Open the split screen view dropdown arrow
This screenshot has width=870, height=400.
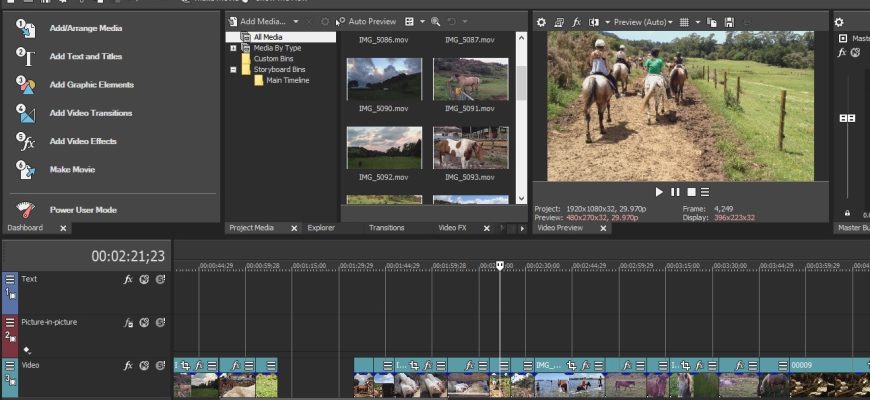[x=608, y=23]
